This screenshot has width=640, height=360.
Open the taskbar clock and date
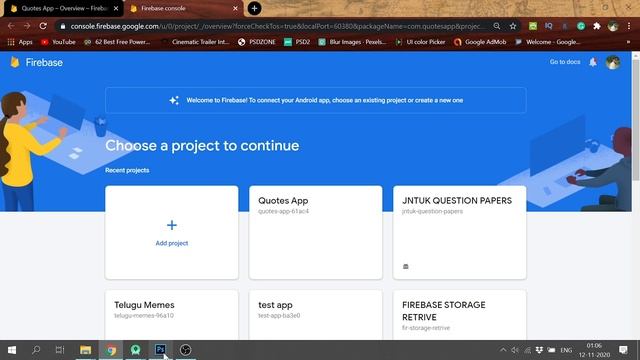pyautogui.click(x=594, y=350)
